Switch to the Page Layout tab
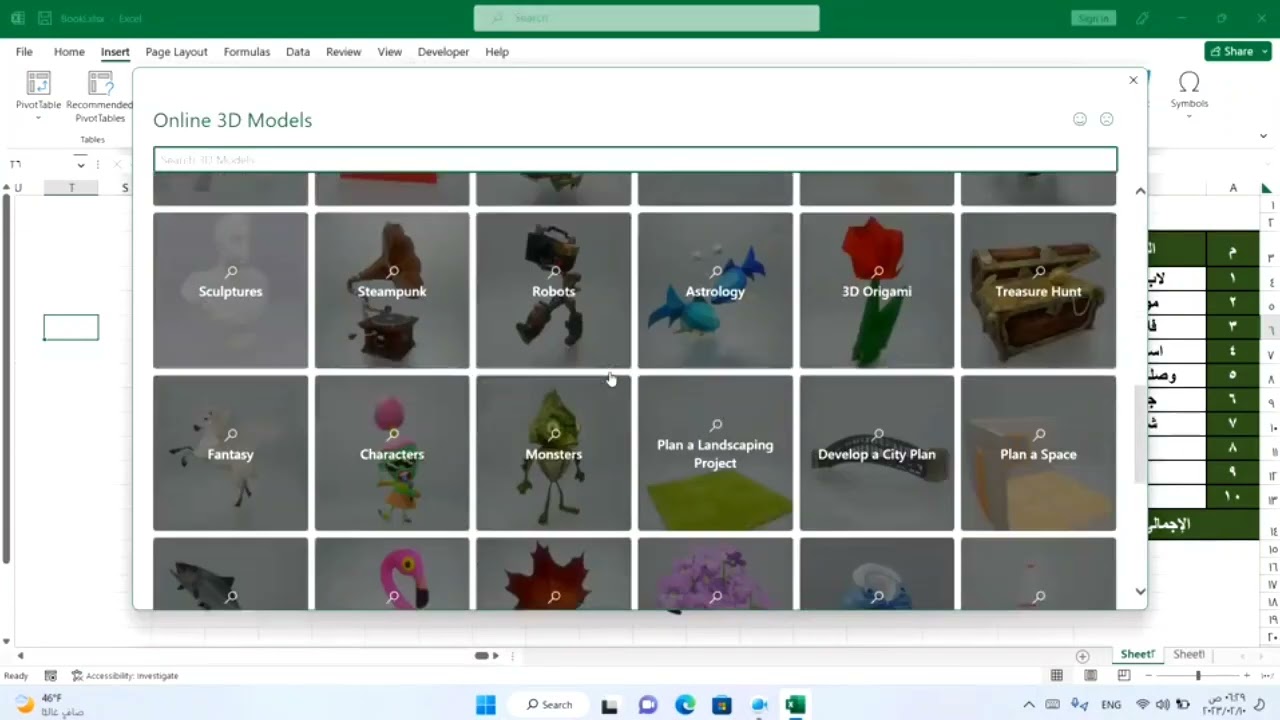This screenshot has width=1280, height=720. [176, 52]
